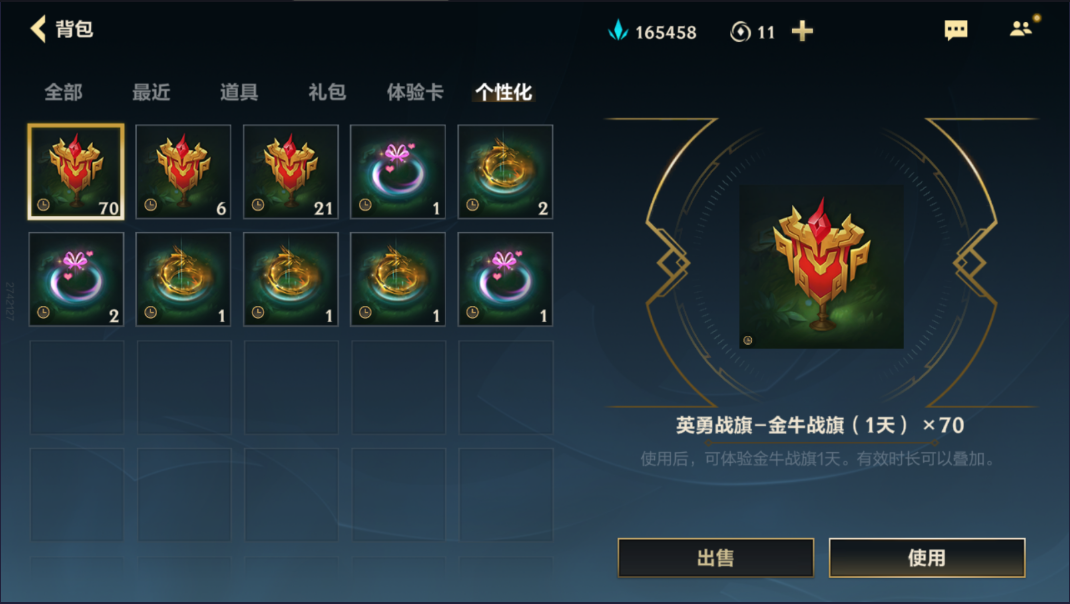Open the chat message icon
This screenshot has height=604, width=1070.
coord(955,30)
